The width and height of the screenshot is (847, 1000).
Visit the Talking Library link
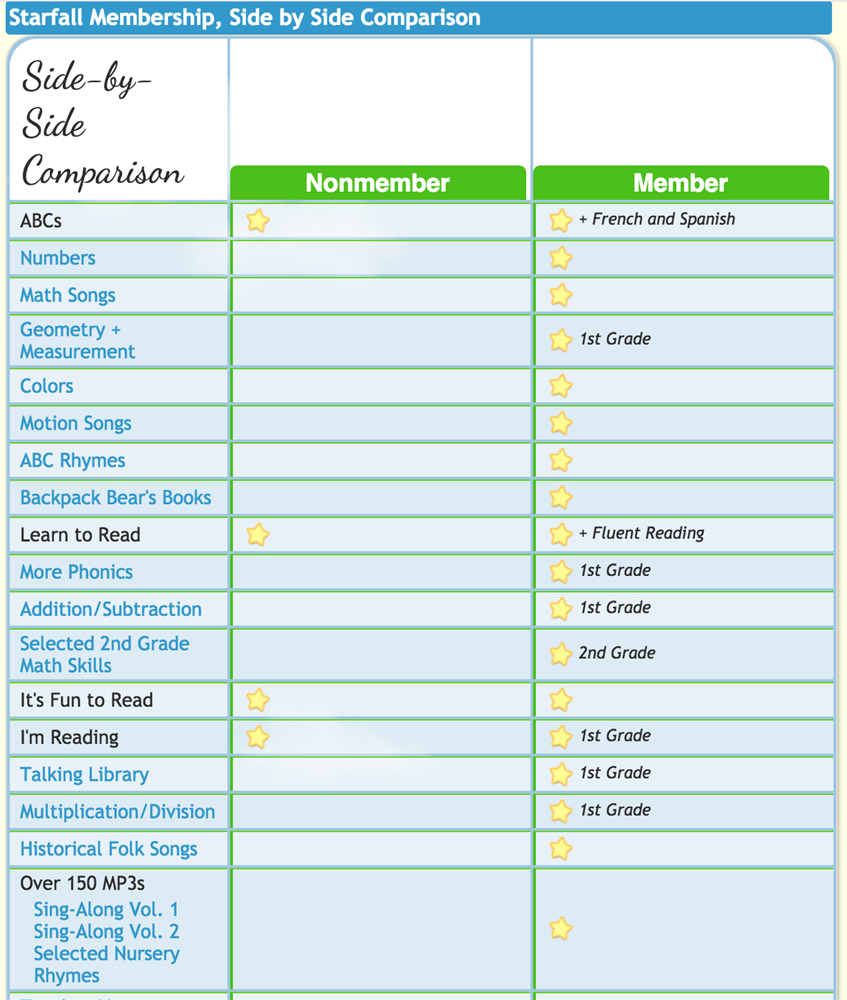84,774
